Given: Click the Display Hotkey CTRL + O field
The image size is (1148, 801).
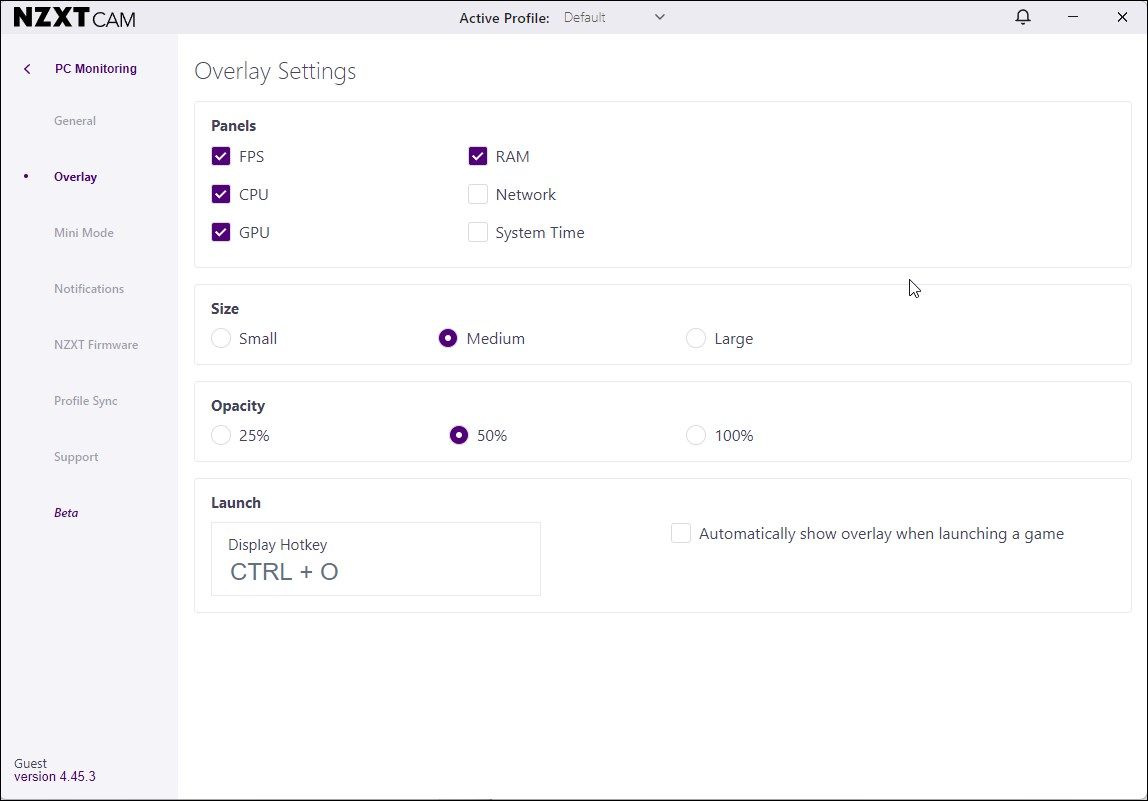Looking at the screenshot, I should pos(375,559).
